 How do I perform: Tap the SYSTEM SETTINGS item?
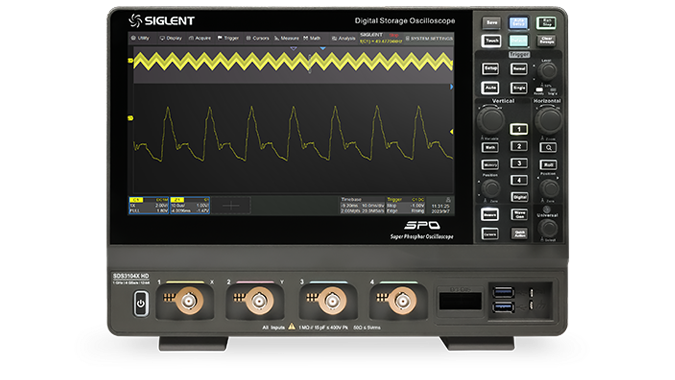429,38
